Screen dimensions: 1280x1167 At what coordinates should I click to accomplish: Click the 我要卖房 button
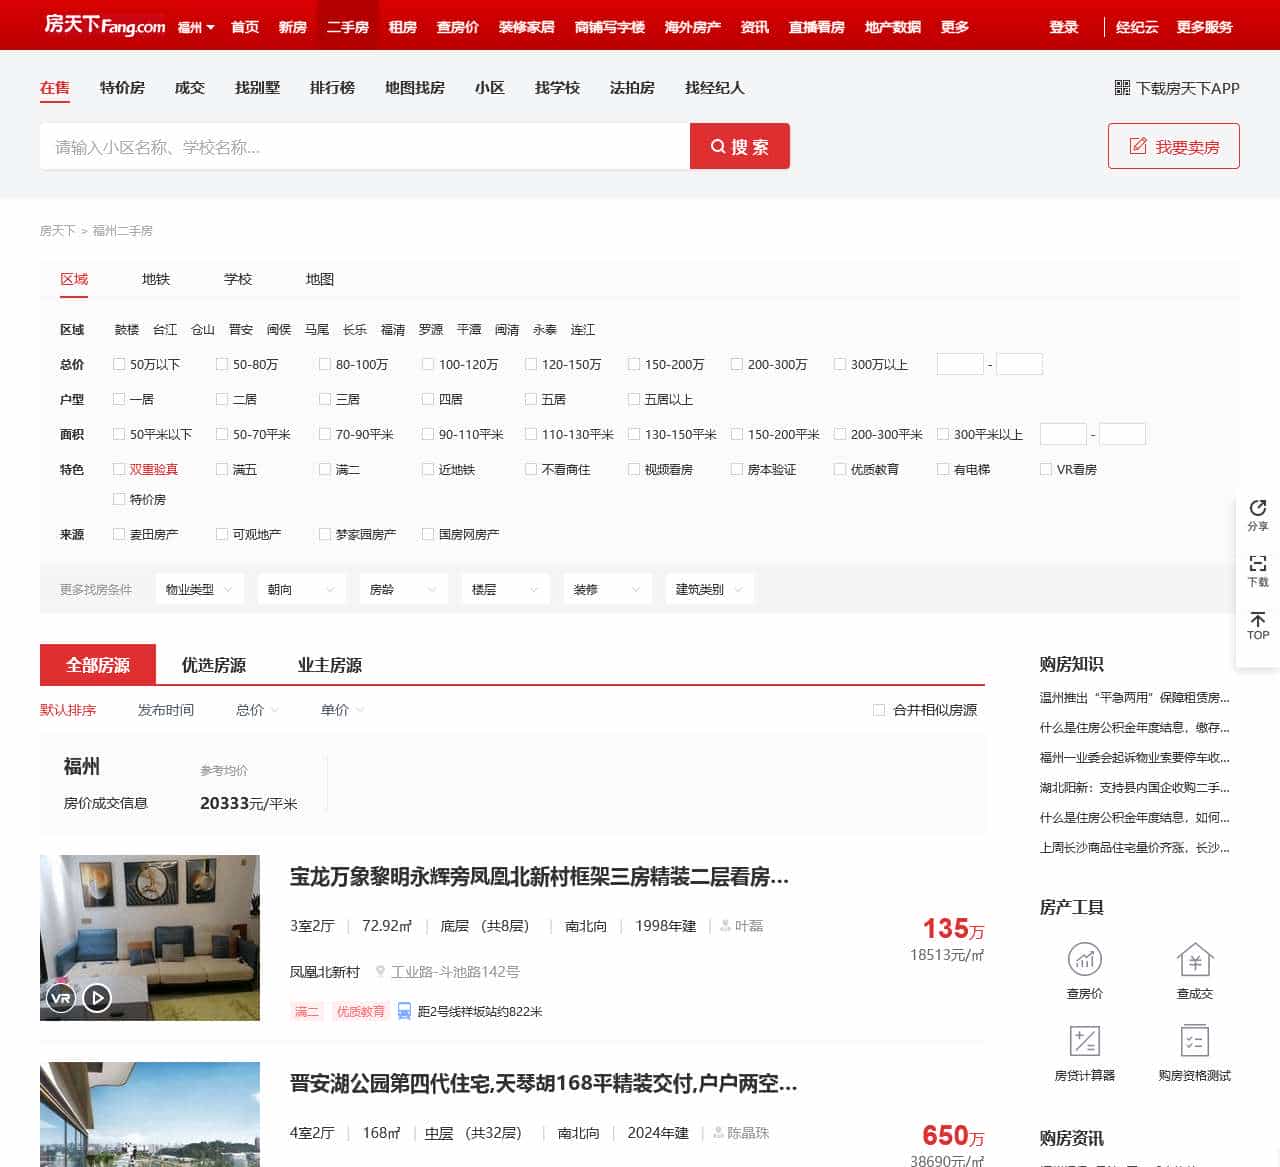point(1174,146)
